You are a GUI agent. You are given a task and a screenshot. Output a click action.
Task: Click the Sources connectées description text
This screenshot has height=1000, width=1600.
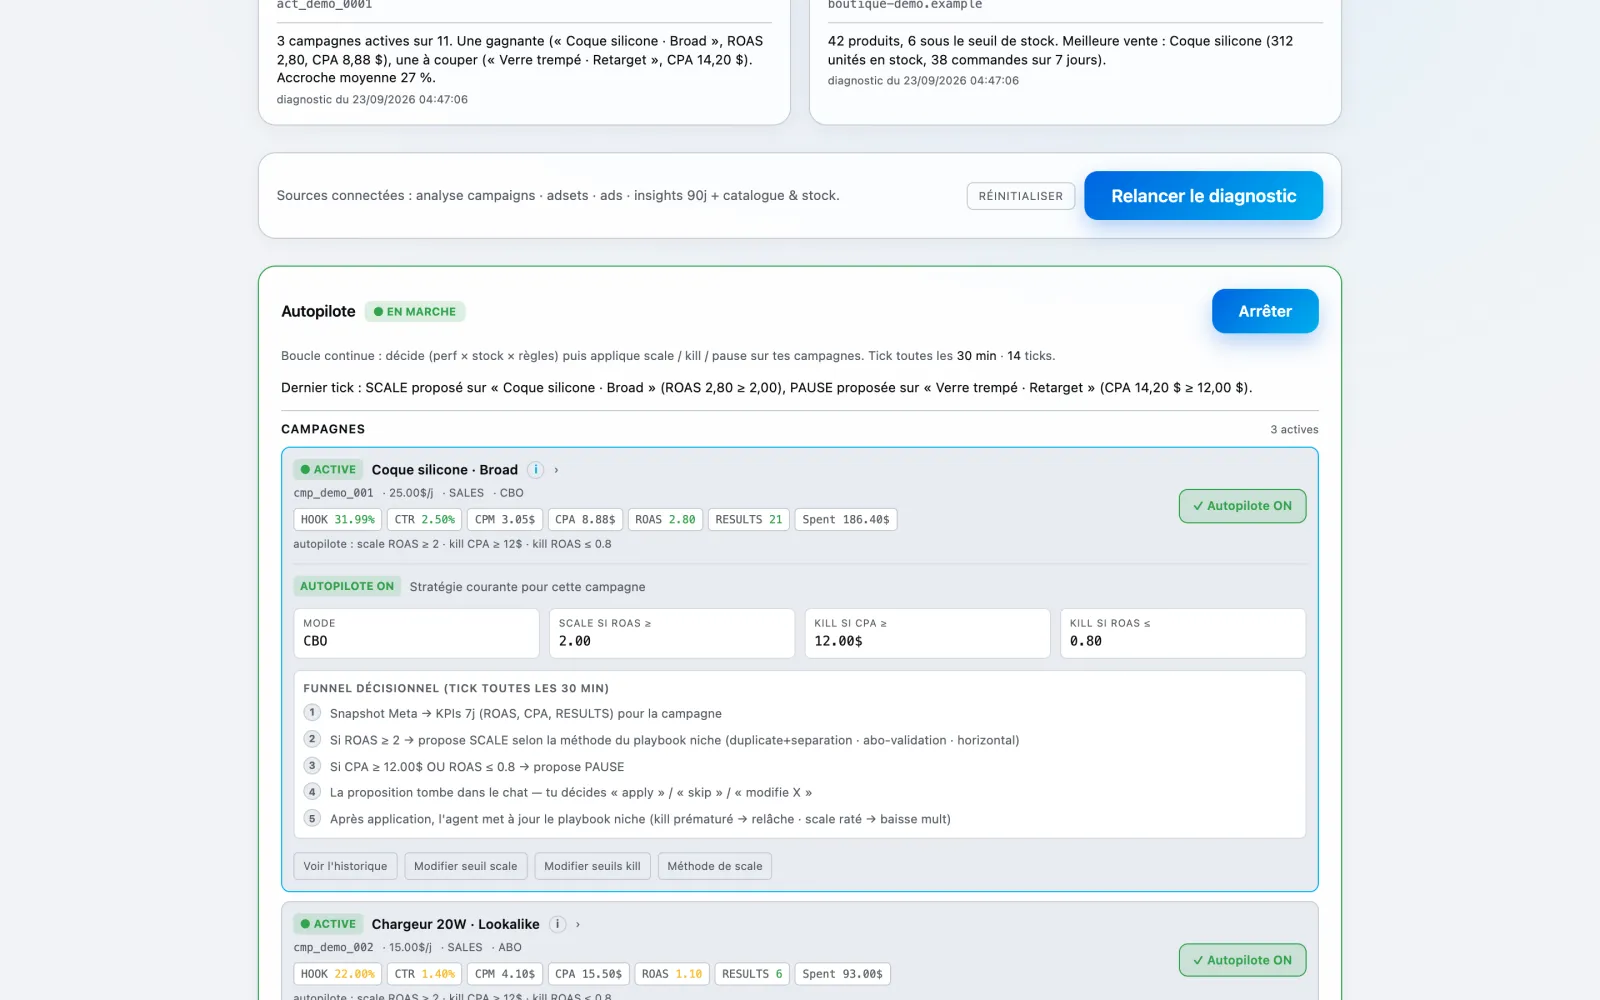[x=558, y=196]
